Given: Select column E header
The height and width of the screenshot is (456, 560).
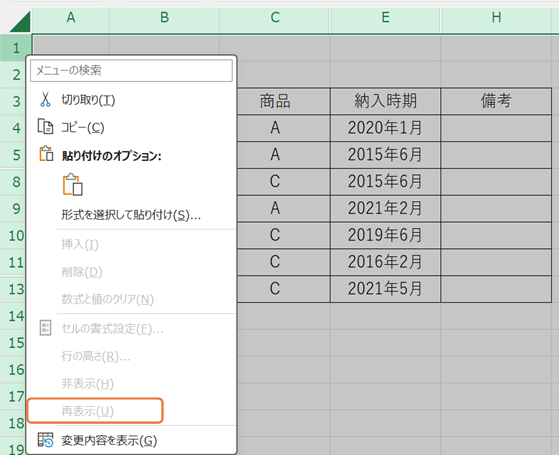Looking at the screenshot, I should (x=386, y=18).
